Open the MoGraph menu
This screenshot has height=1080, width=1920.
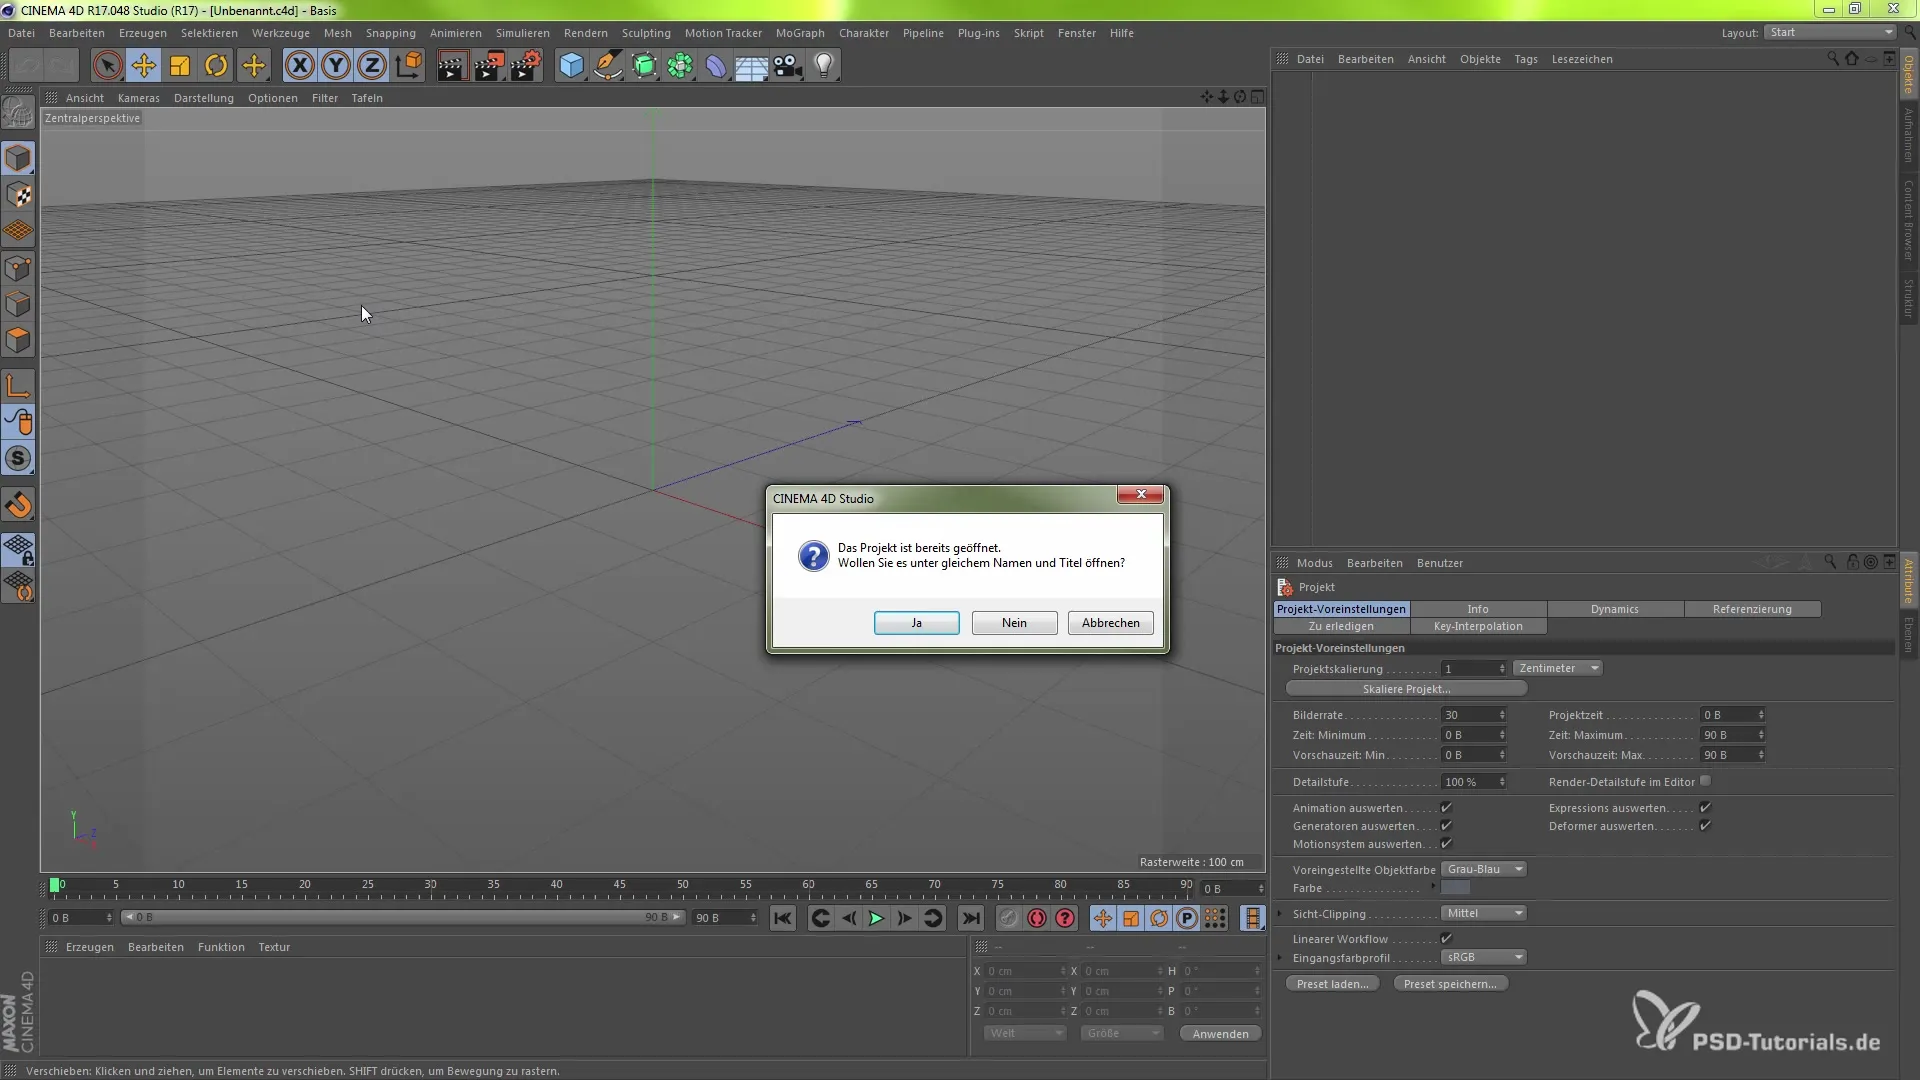point(799,33)
